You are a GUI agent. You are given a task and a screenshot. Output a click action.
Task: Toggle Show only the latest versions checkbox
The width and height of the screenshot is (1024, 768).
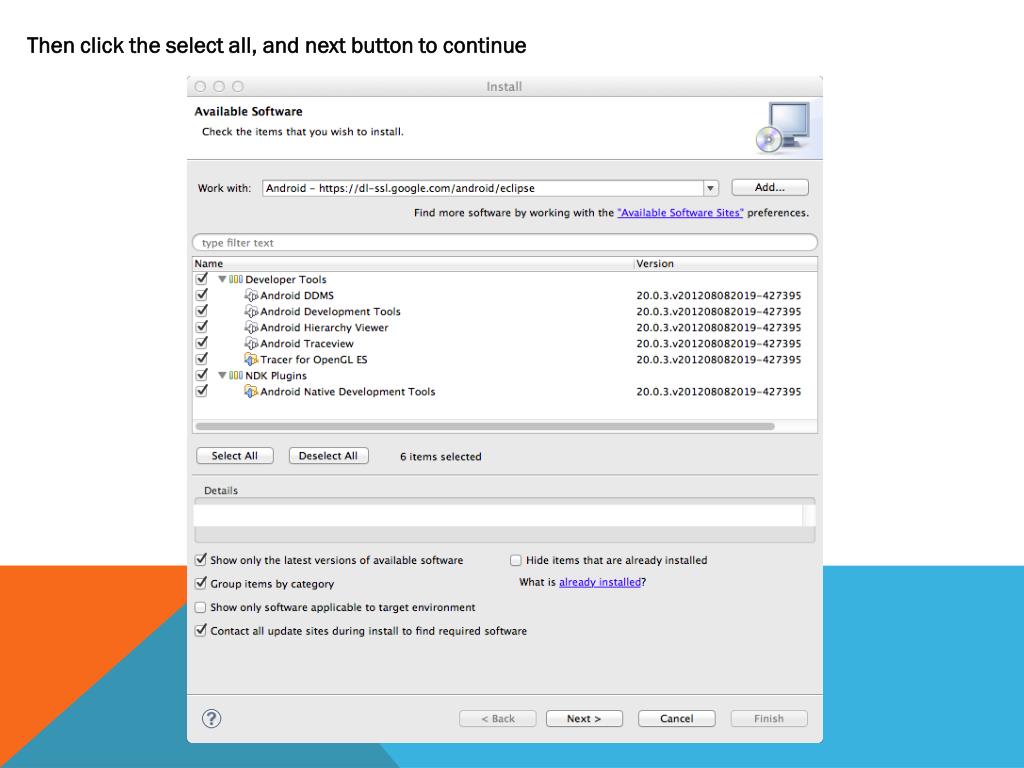click(200, 560)
